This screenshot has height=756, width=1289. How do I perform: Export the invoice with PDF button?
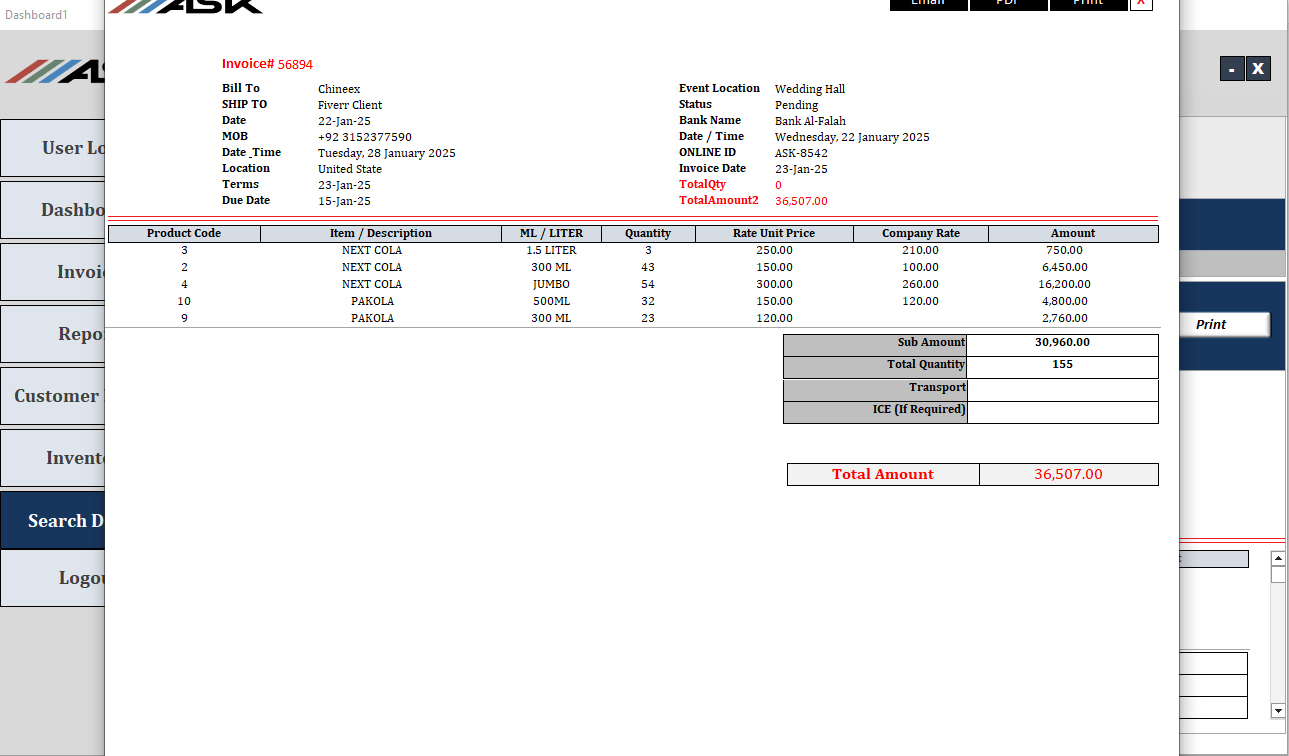pyautogui.click(x=1008, y=4)
